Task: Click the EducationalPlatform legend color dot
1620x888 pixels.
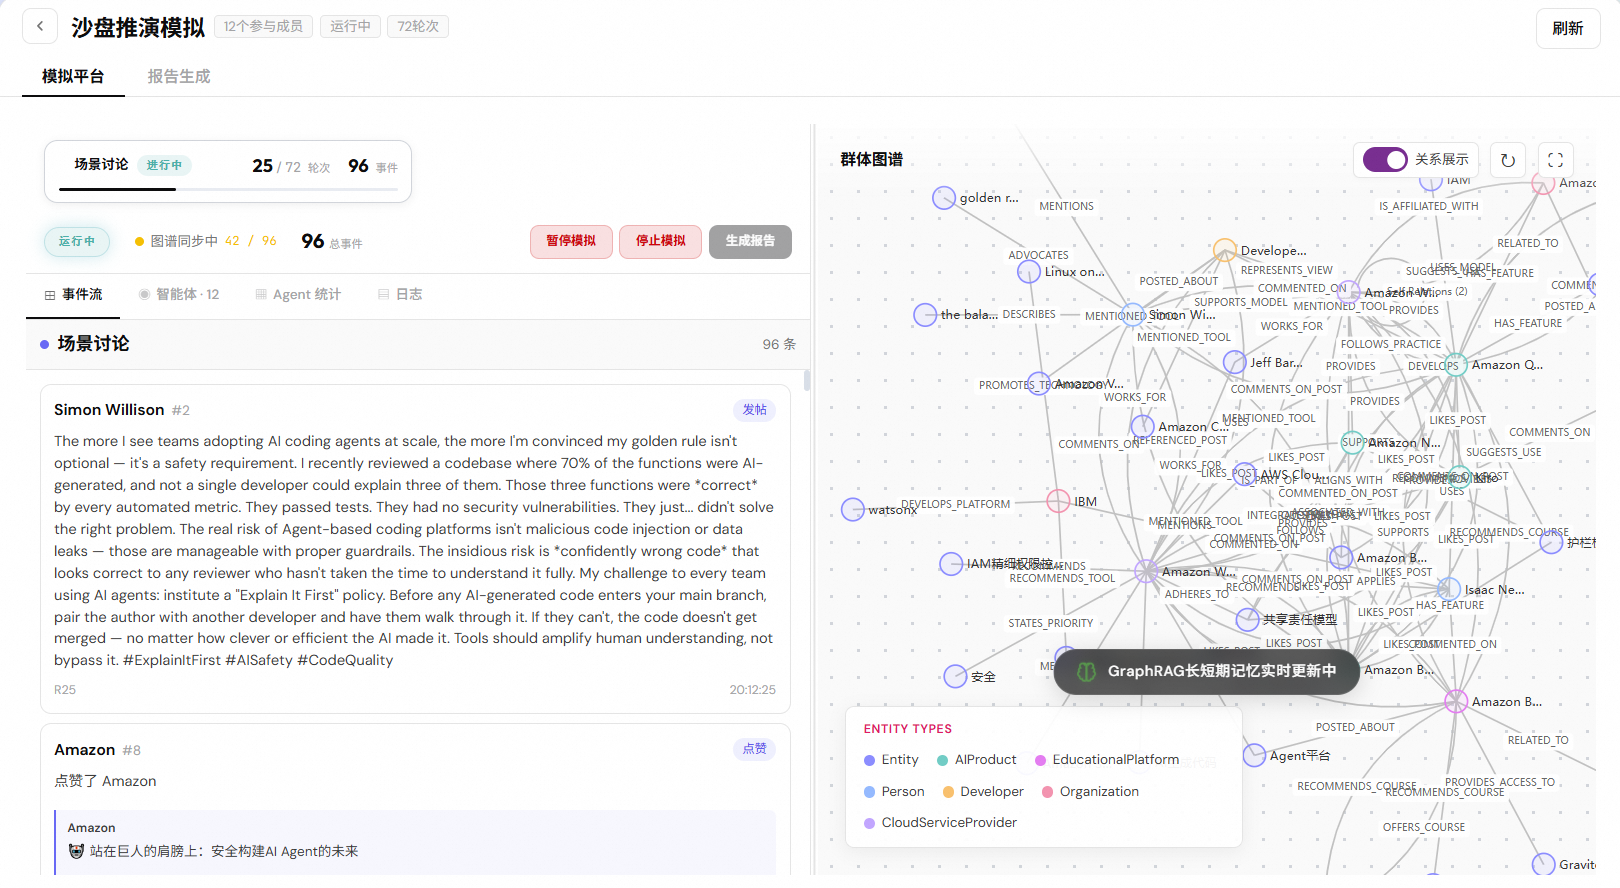Action: tap(1040, 760)
